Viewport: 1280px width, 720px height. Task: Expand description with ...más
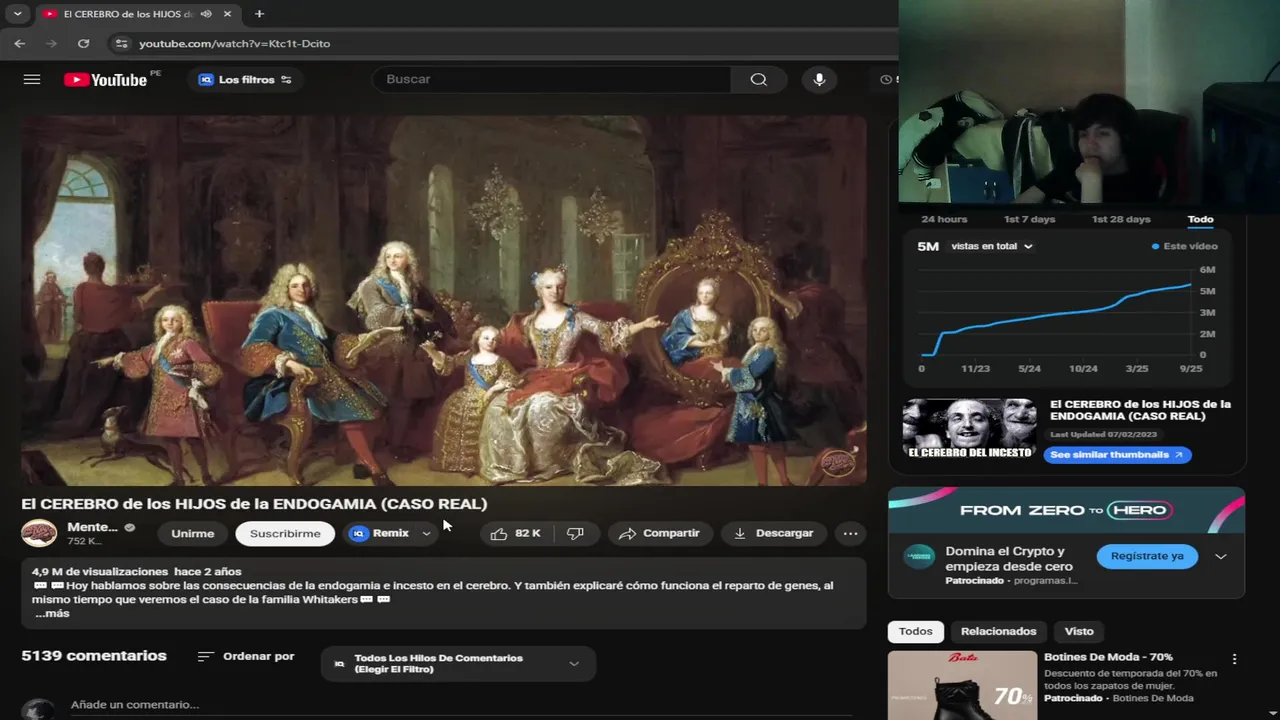coord(52,613)
